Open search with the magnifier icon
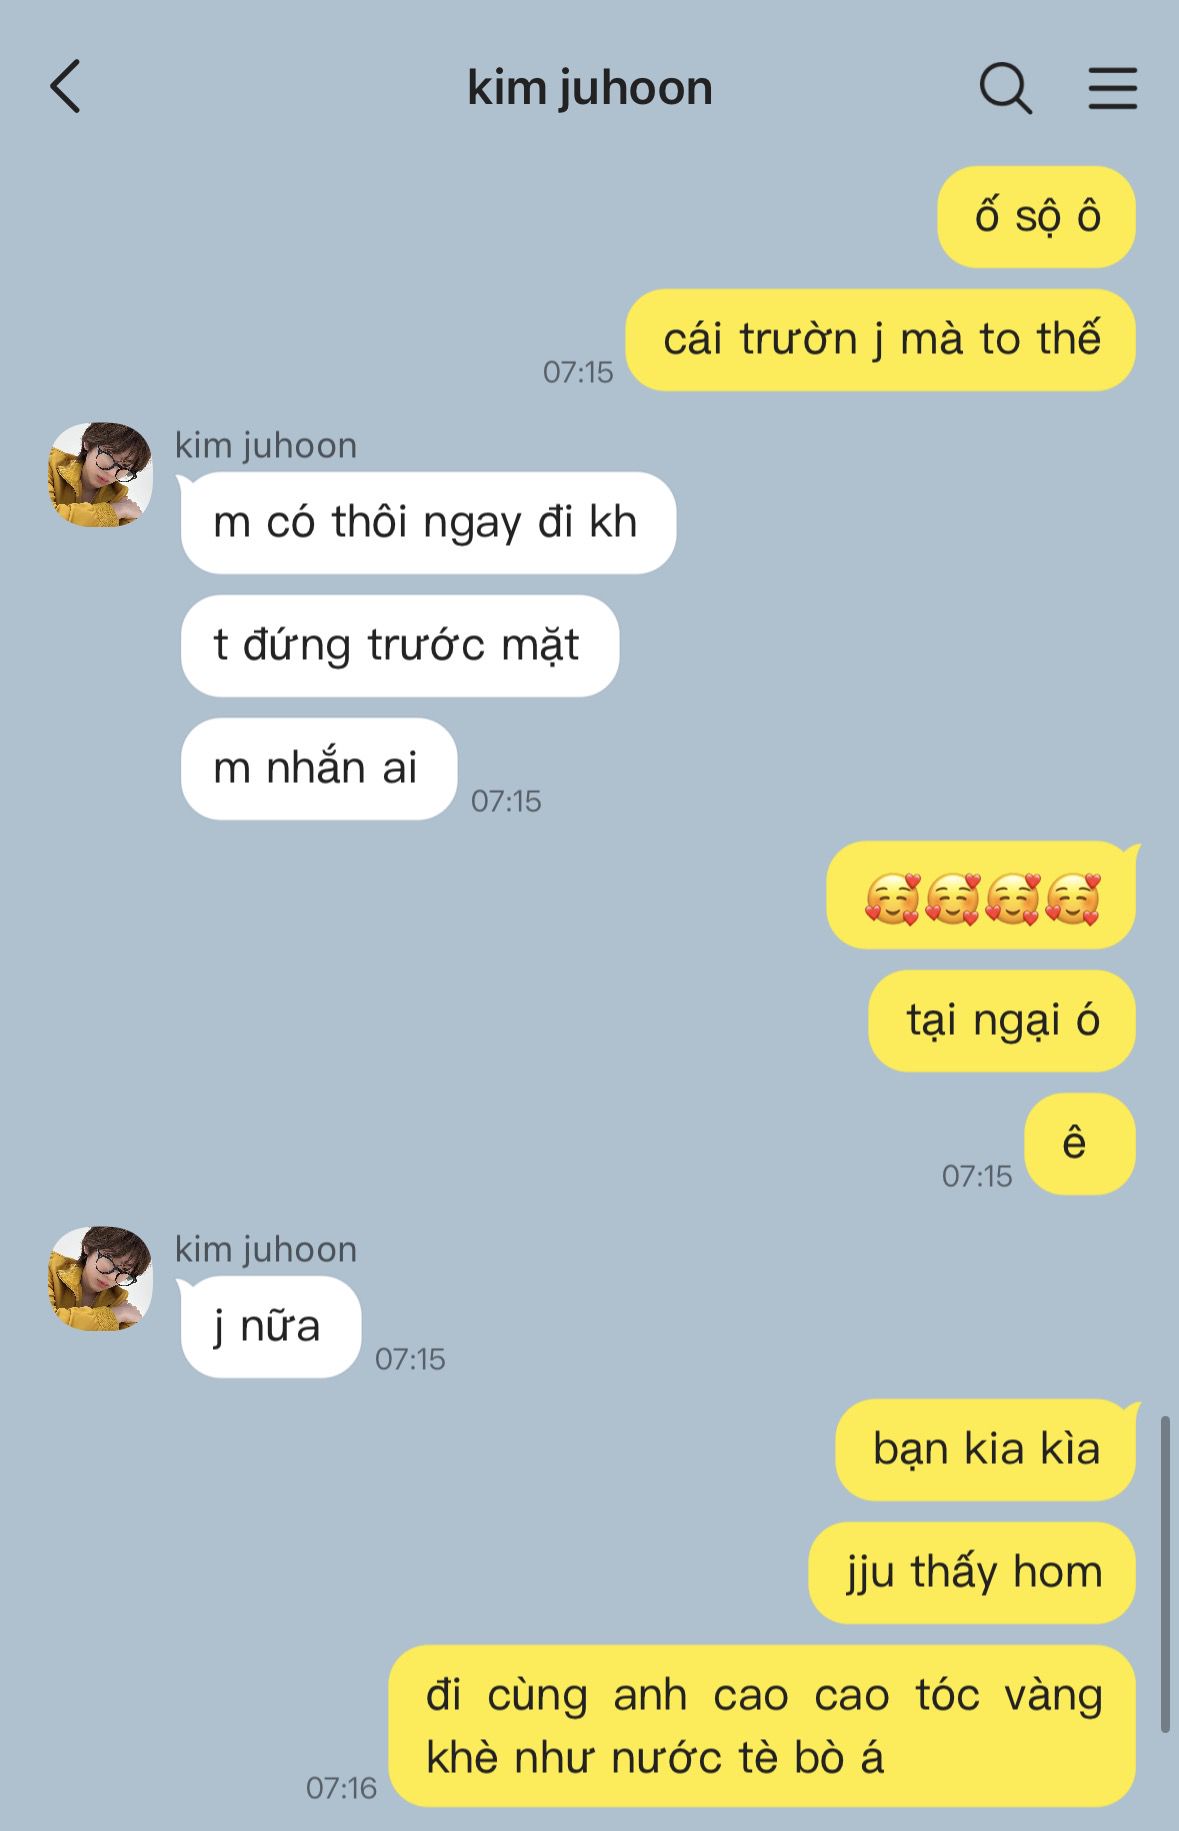Screen dimensions: 1179x1831 (1005, 88)
